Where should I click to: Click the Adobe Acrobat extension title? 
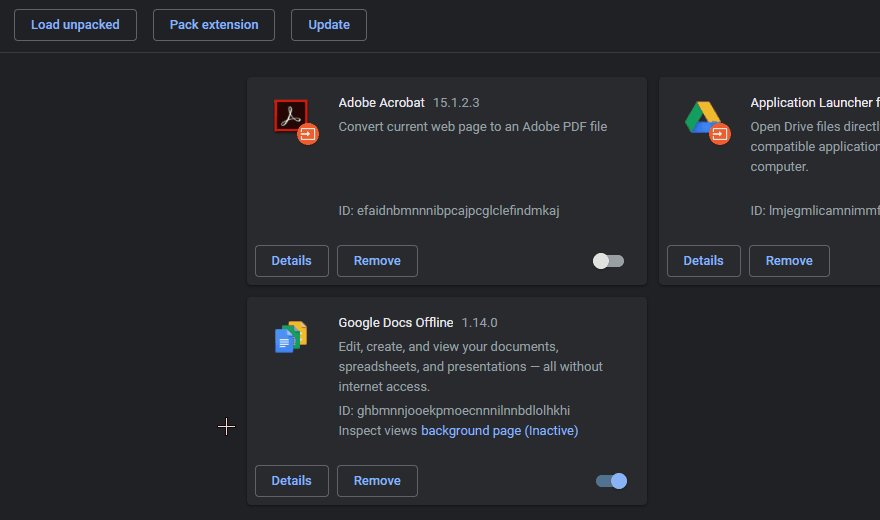point(381,102)
